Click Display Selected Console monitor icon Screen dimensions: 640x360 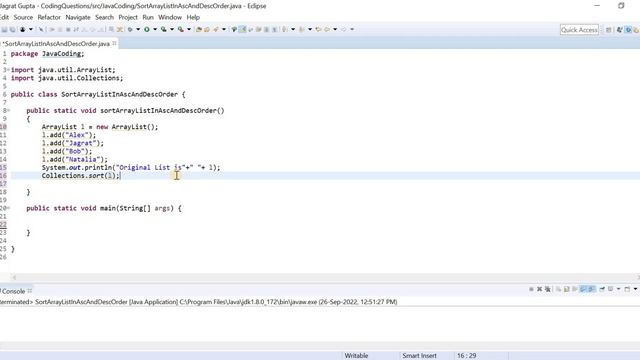611,289
